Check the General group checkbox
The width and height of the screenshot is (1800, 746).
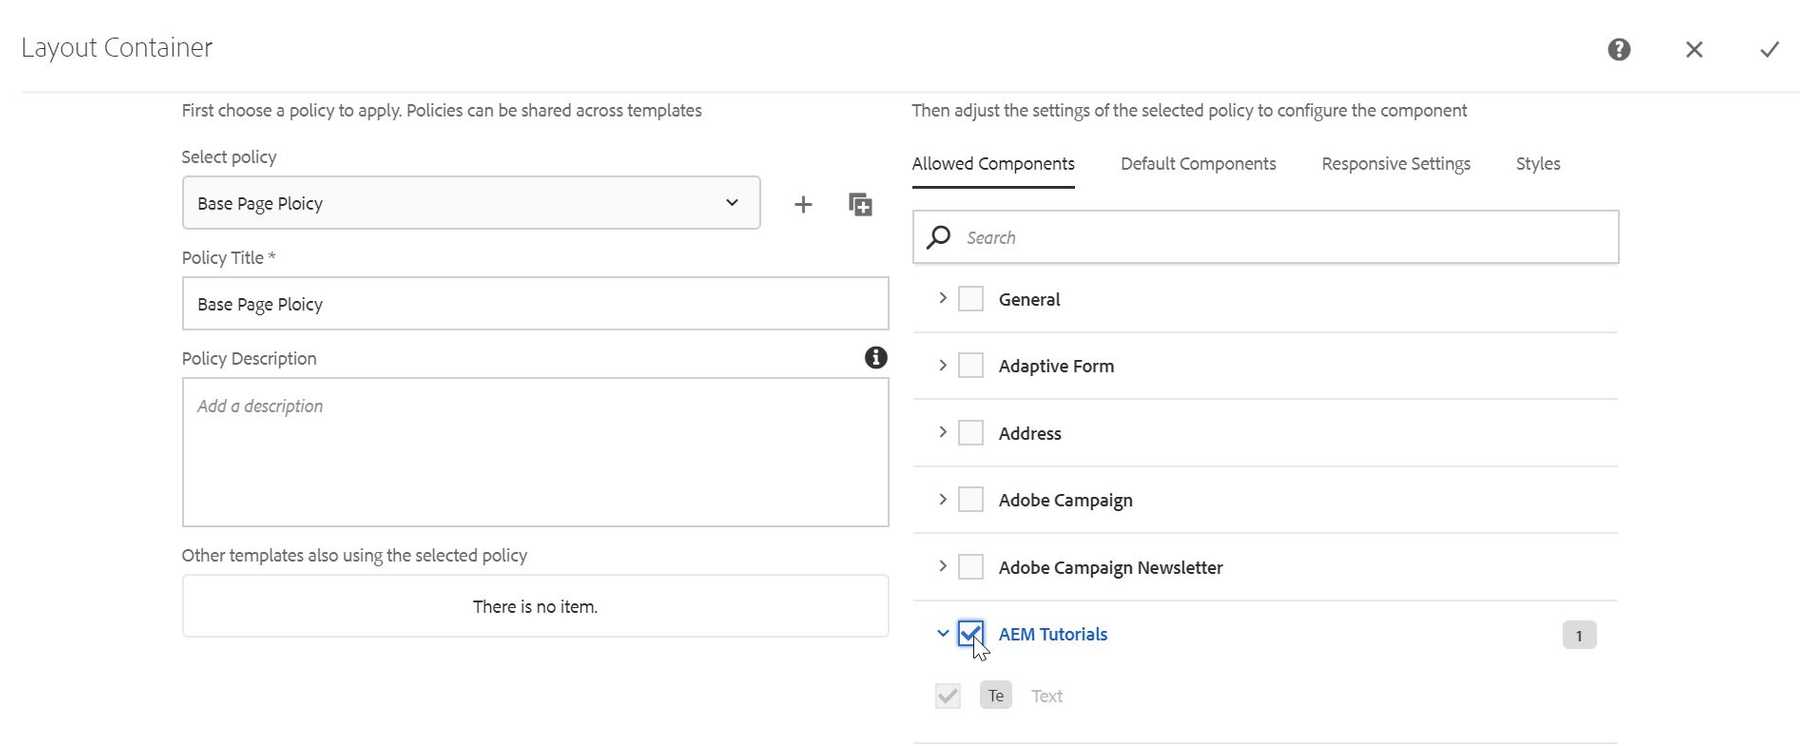tap(971, 299)
